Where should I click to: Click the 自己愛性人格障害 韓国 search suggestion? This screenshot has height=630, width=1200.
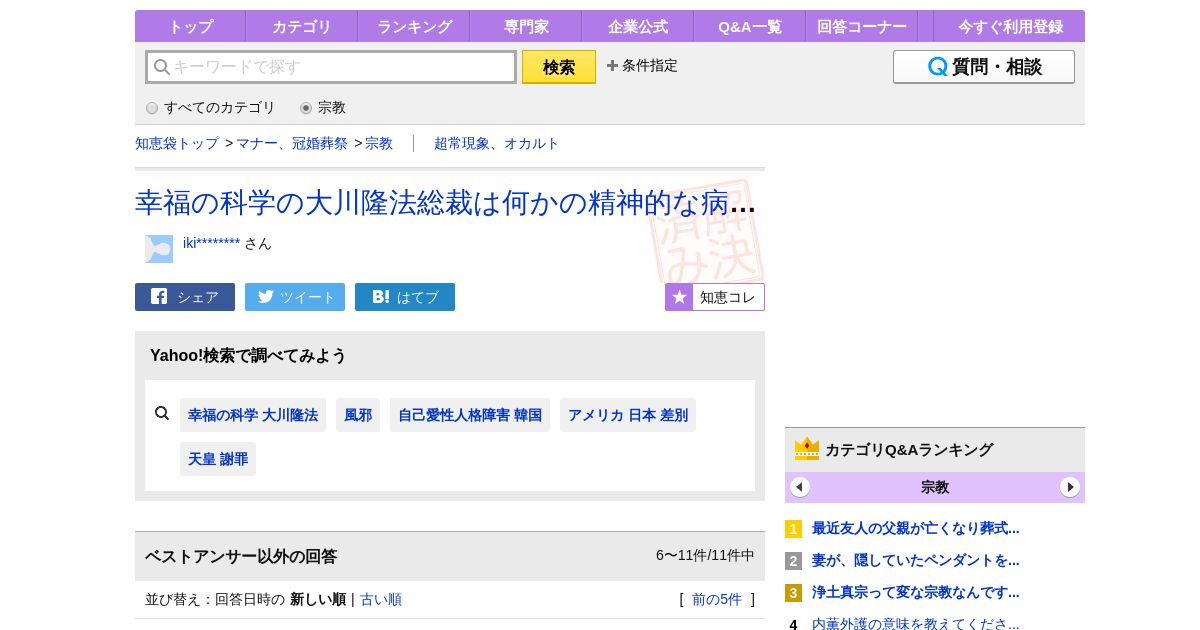tap(470, 415)
